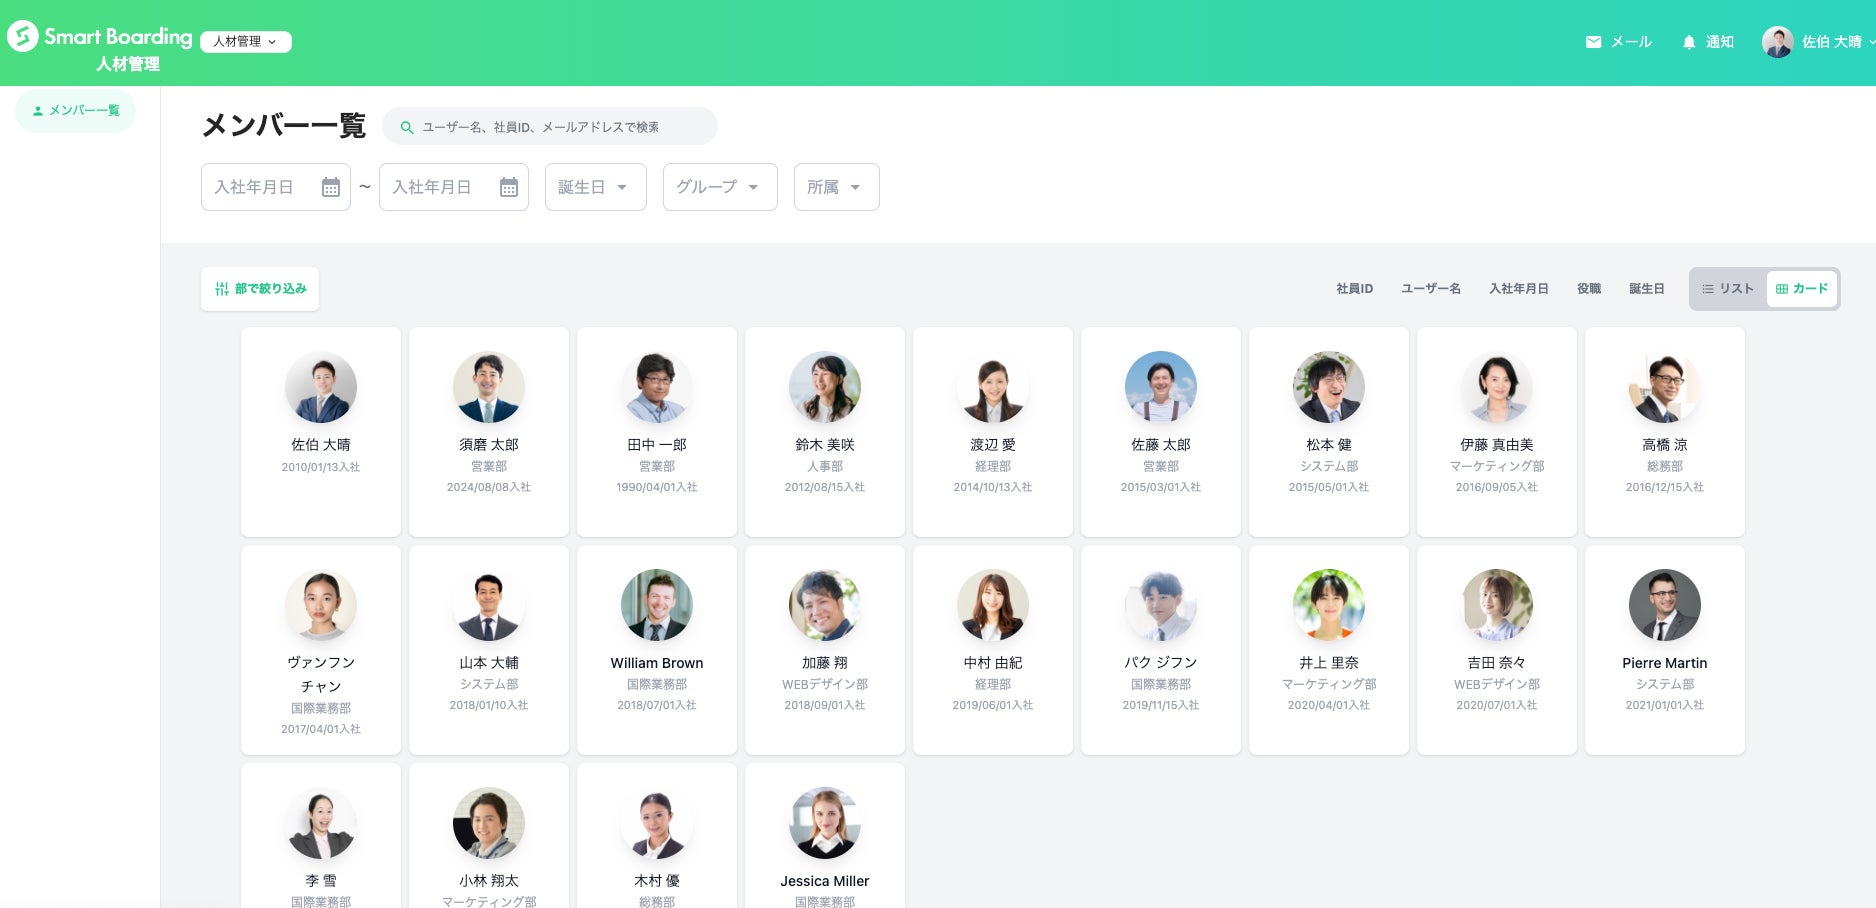This screenshot has width=1876, height=908.
Task: Click the first 入社年月日 date field
Action: tap(276, 187)
